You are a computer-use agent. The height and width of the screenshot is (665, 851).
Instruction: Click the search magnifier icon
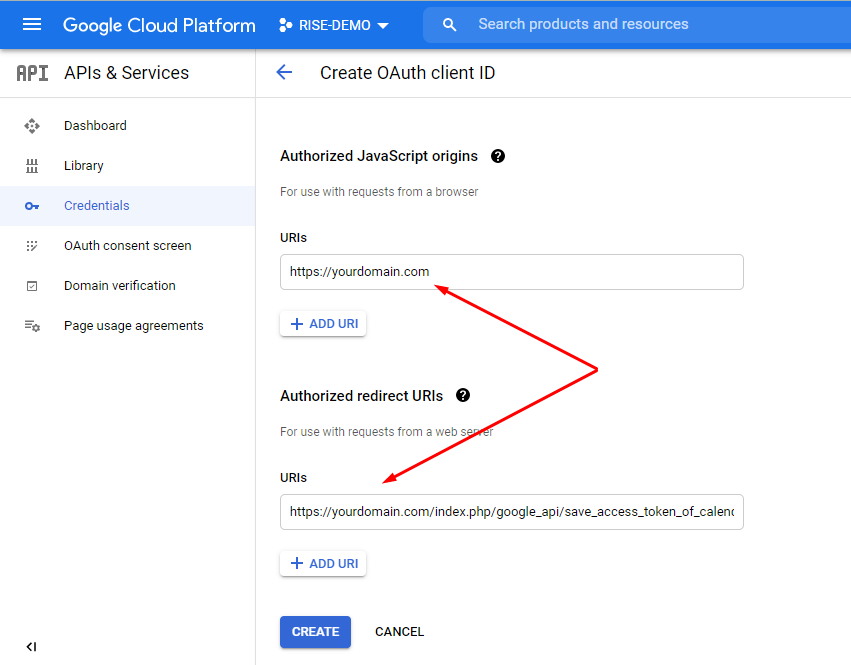point(449,24)
